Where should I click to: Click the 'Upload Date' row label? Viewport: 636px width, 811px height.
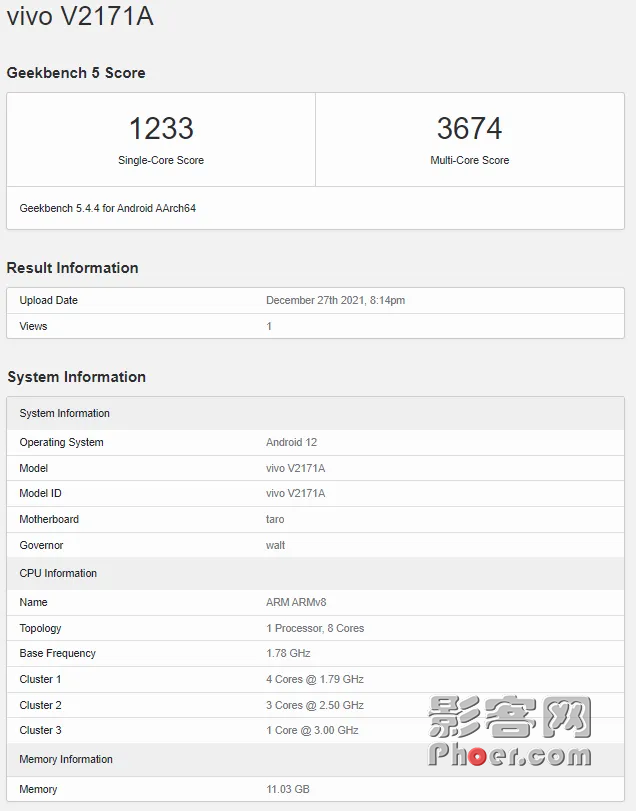49,301
